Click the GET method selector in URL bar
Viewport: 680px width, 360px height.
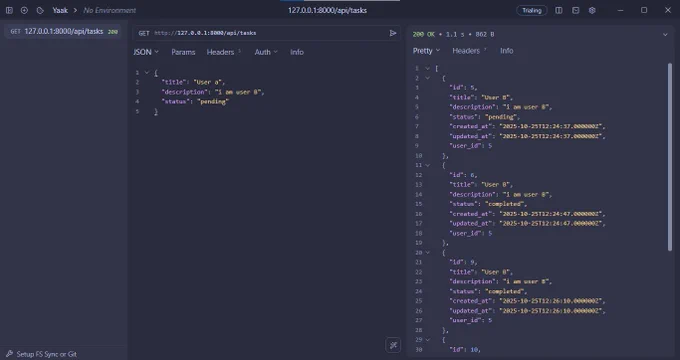[144, 33]
